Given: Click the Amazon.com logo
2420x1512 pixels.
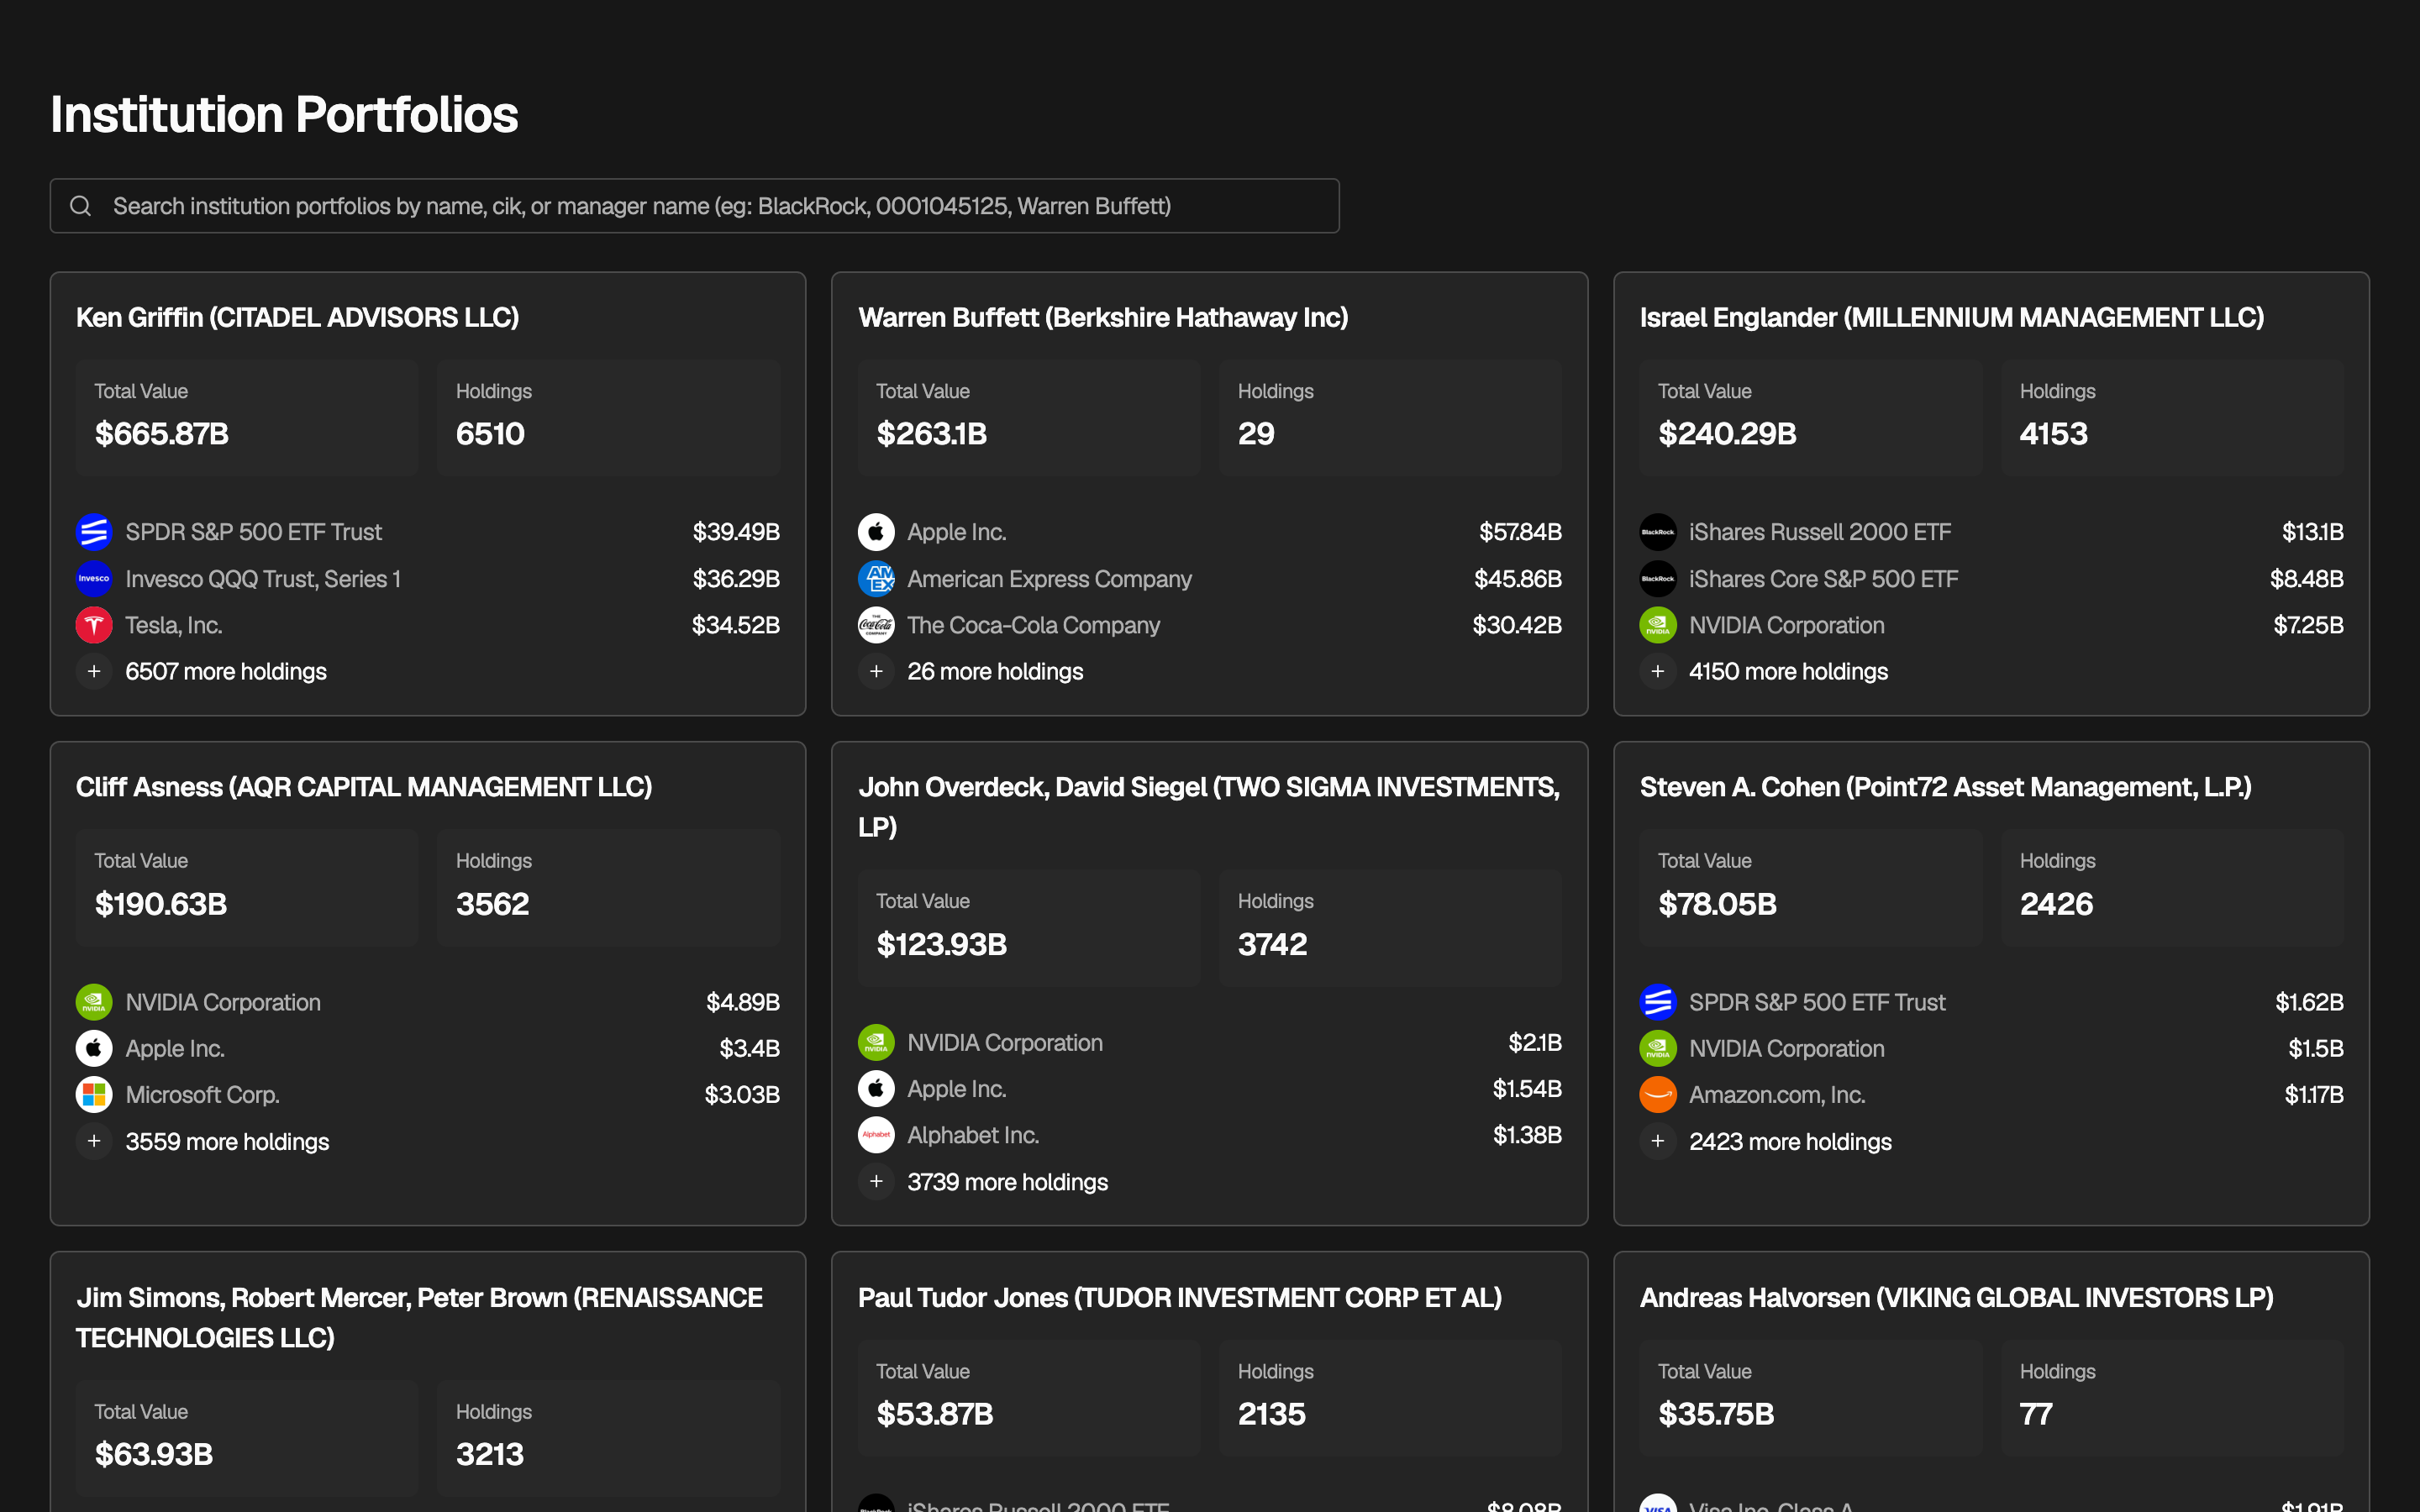Looking at the screenshot, I should [1658, 1095].
